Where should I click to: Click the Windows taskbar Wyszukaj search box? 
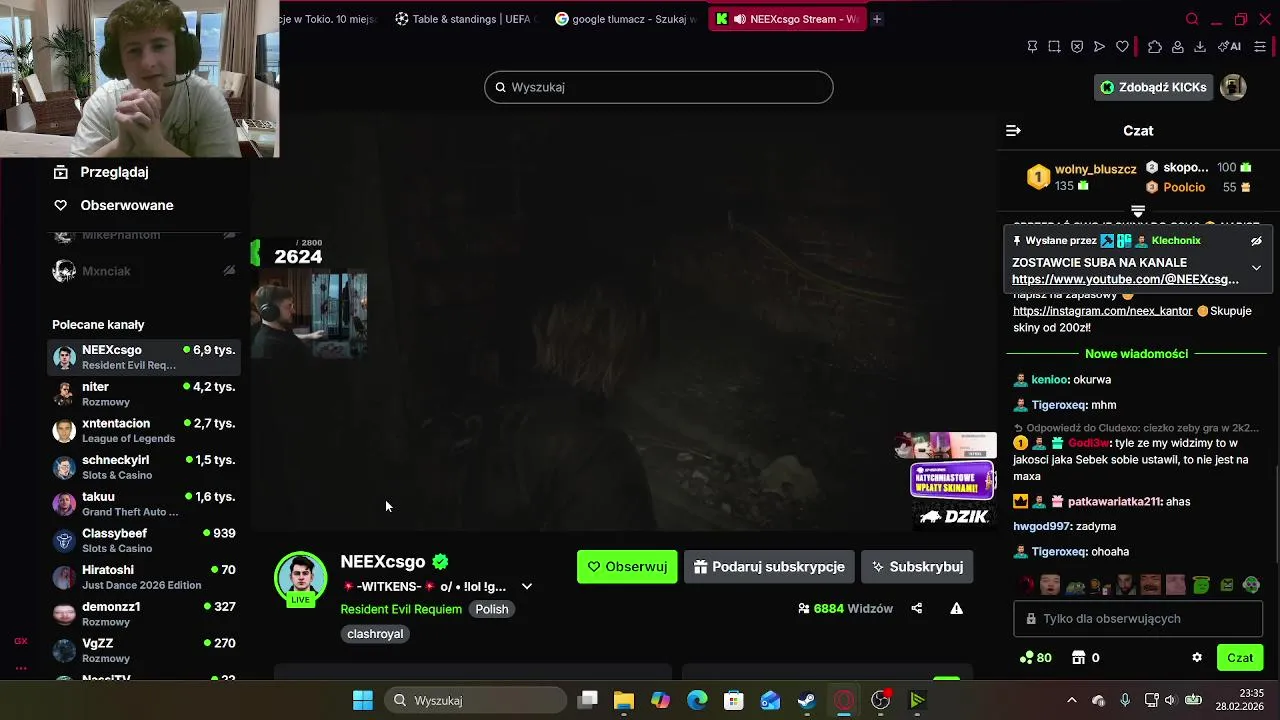click(x=475, y=700)
